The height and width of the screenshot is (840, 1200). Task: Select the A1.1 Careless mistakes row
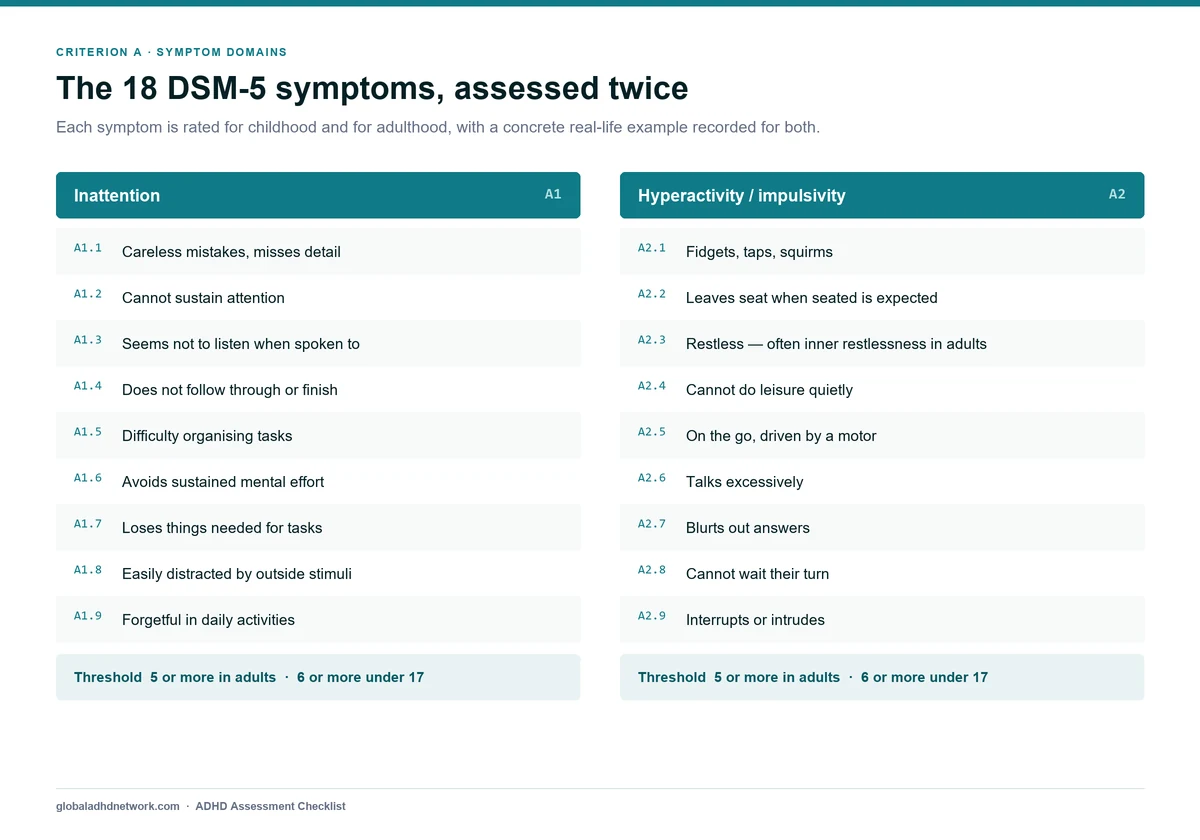pos(318,251)
